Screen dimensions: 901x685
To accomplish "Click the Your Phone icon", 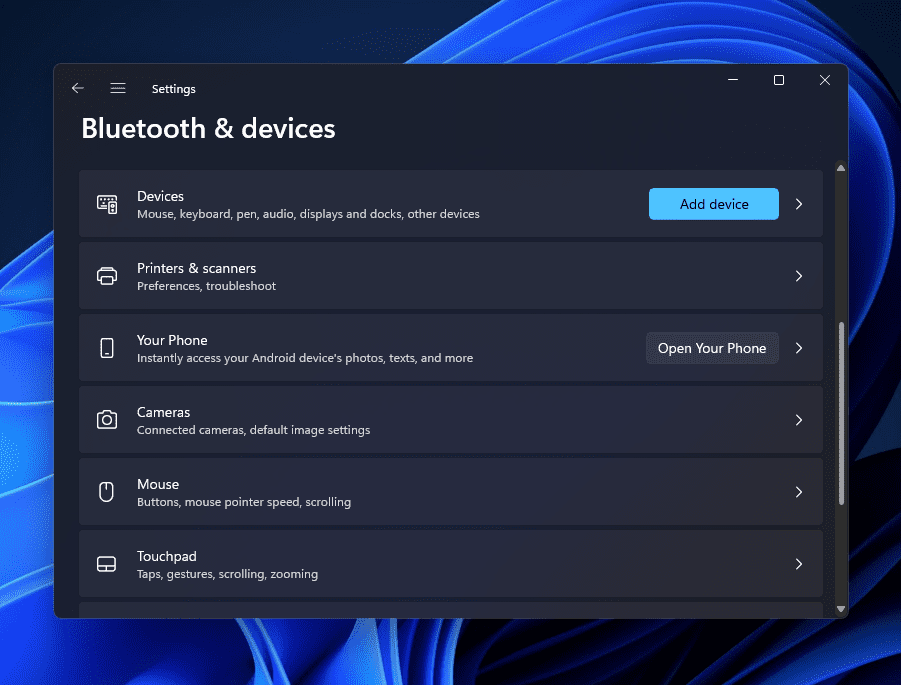I will pyautogui.click(x=107, y=348).
